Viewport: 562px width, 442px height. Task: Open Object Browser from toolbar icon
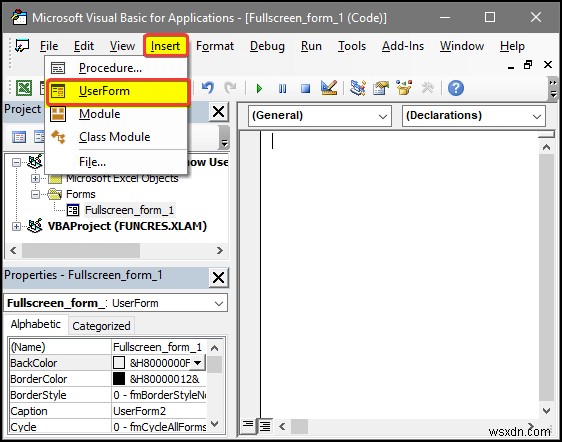(404, 87)
